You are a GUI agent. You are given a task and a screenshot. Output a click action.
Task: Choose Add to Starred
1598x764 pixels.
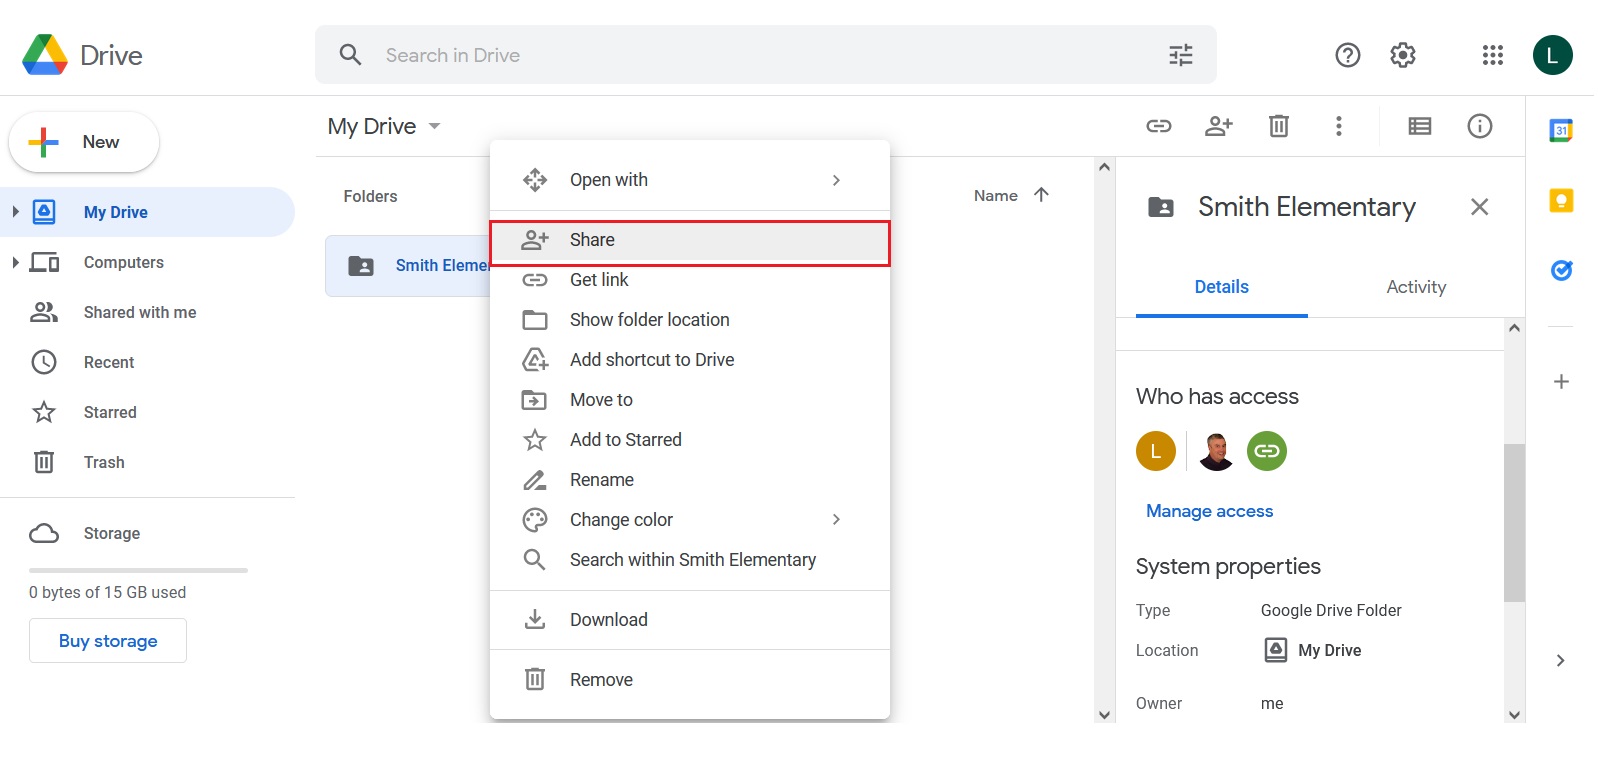click(690, 440)
